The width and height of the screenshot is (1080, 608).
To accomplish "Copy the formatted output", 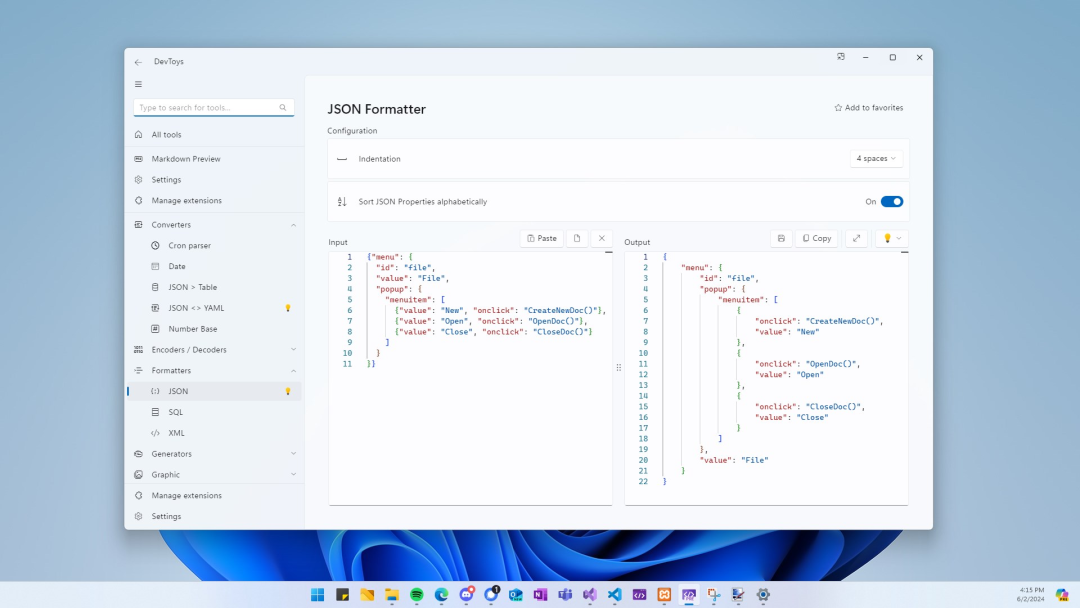I will point(817,238).
